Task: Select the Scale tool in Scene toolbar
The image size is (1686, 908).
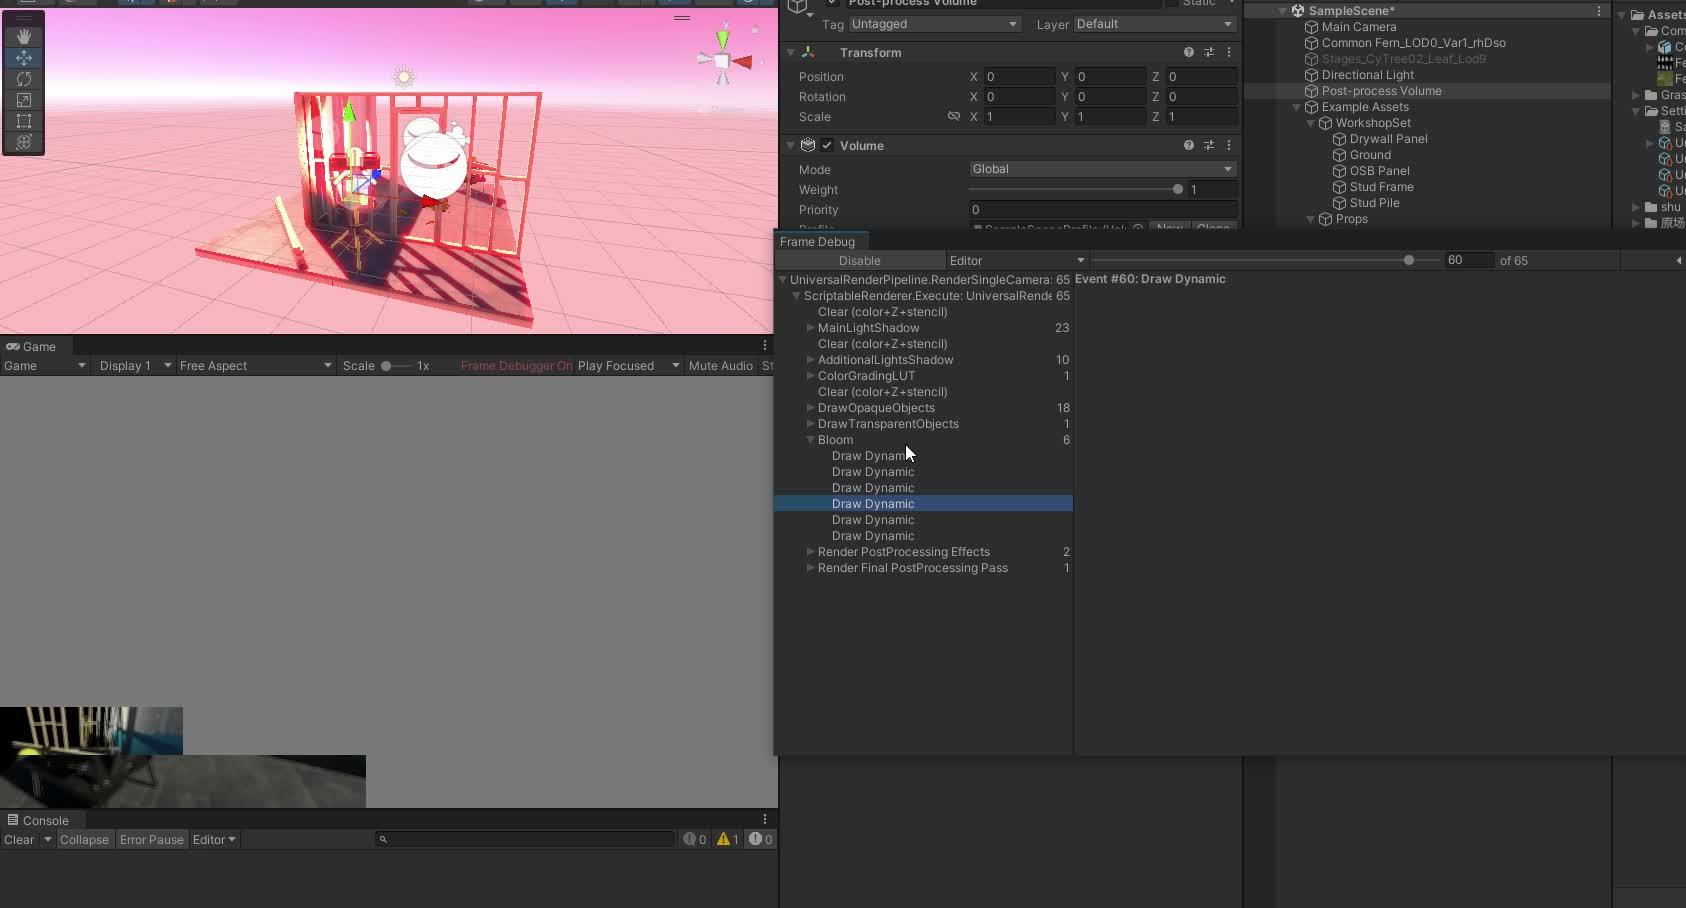Action: [24, 100]
